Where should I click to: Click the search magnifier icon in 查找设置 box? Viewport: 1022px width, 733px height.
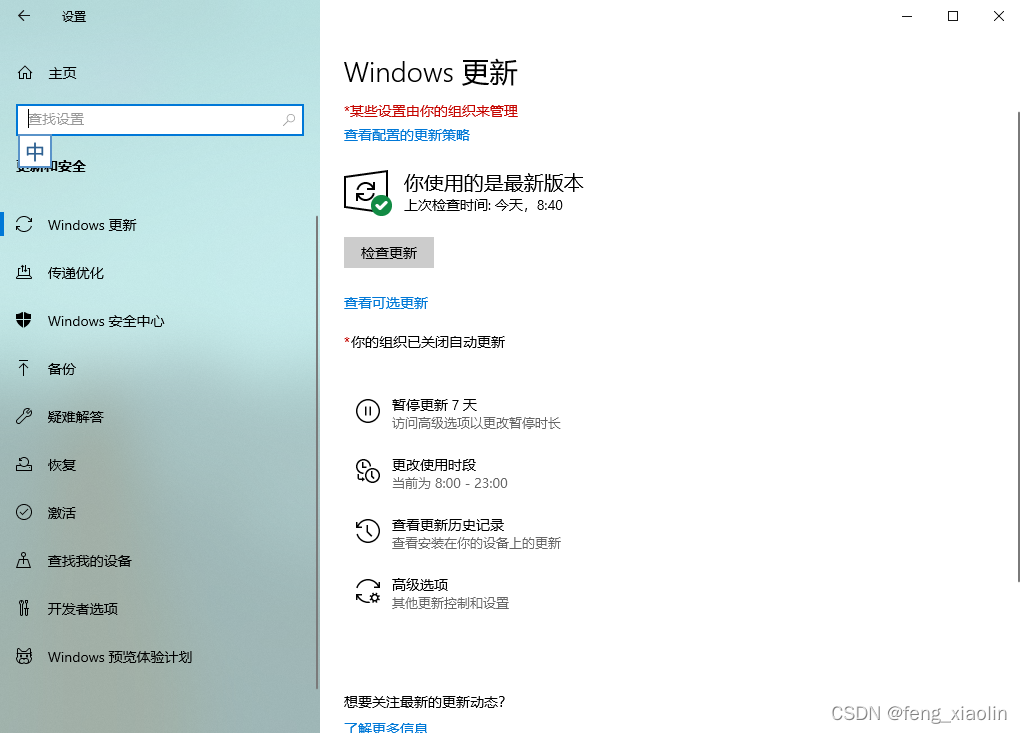pos(289,119)
